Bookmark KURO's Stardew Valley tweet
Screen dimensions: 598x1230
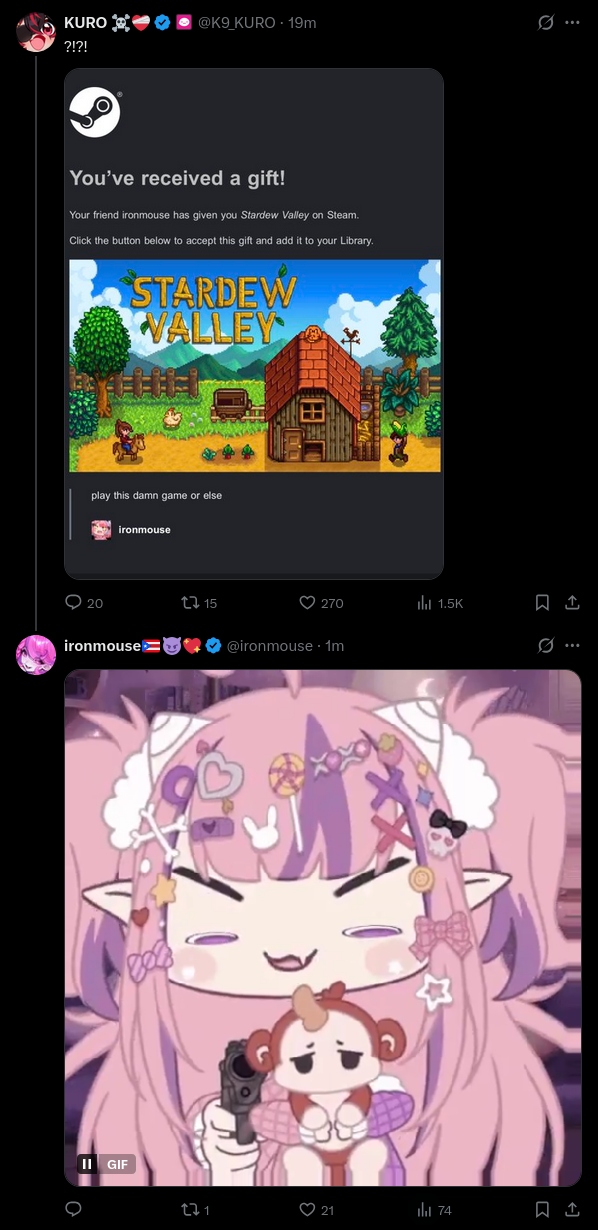[x=542, y=603]
